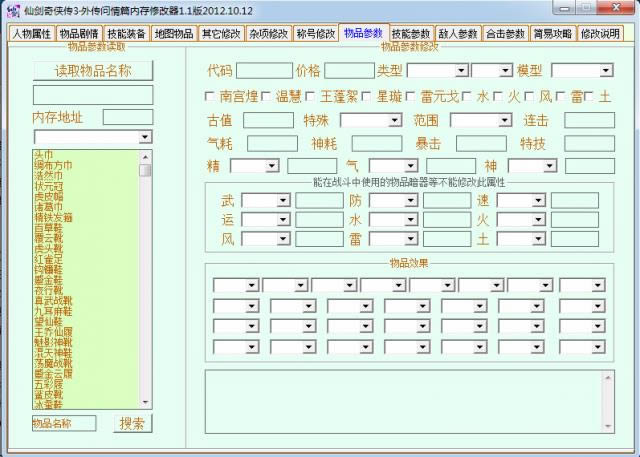Screen dimensions: 640x457
Task: Click the description text area's scroll-down arrow
Action: coord(608,426)
